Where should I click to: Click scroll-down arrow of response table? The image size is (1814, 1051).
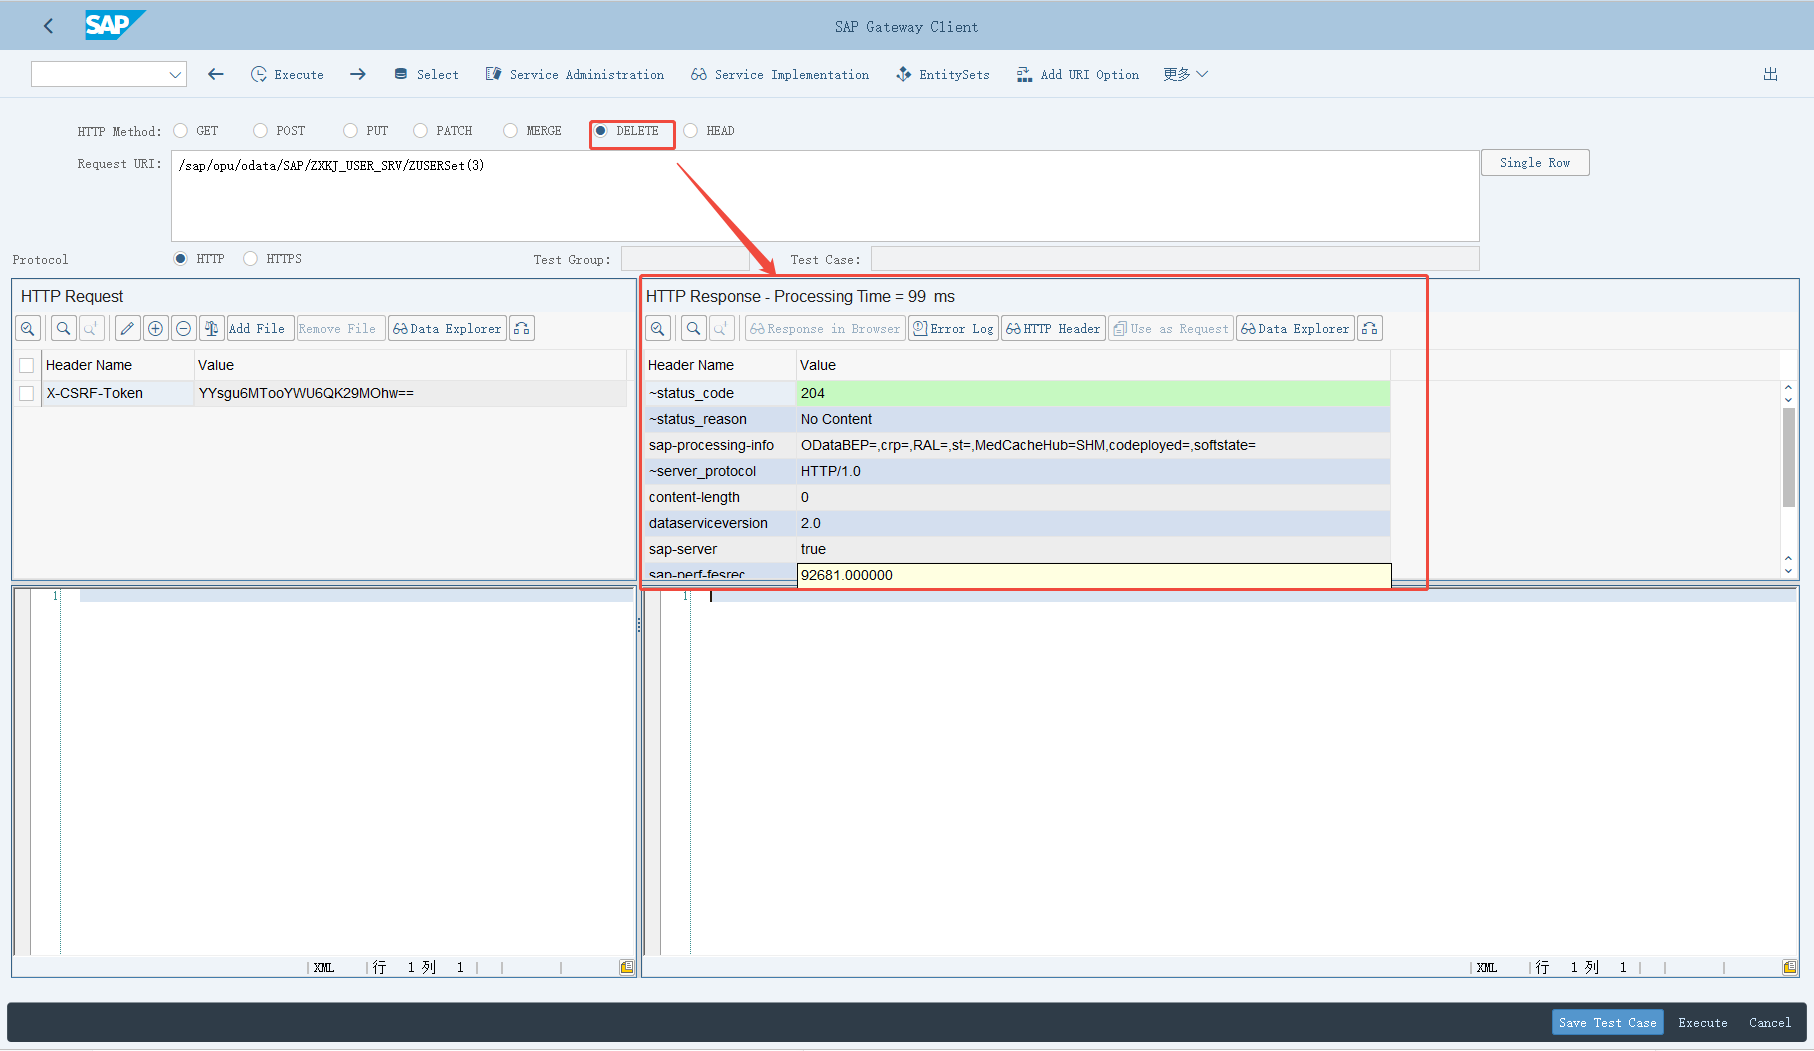pos(1788,571)
